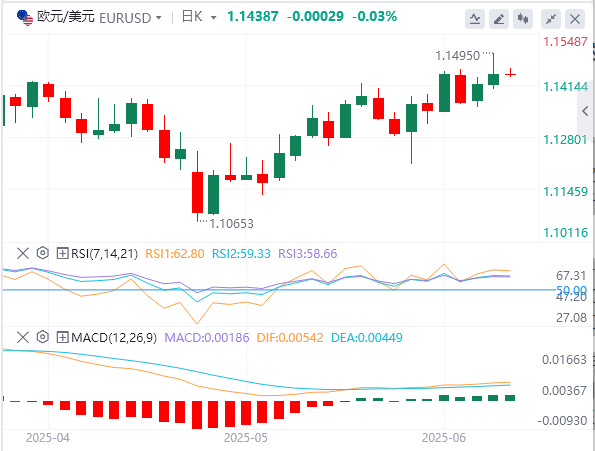Click the RSI1:62.80 value
Viewport: 595px width, 451px height.
point(175,253)
